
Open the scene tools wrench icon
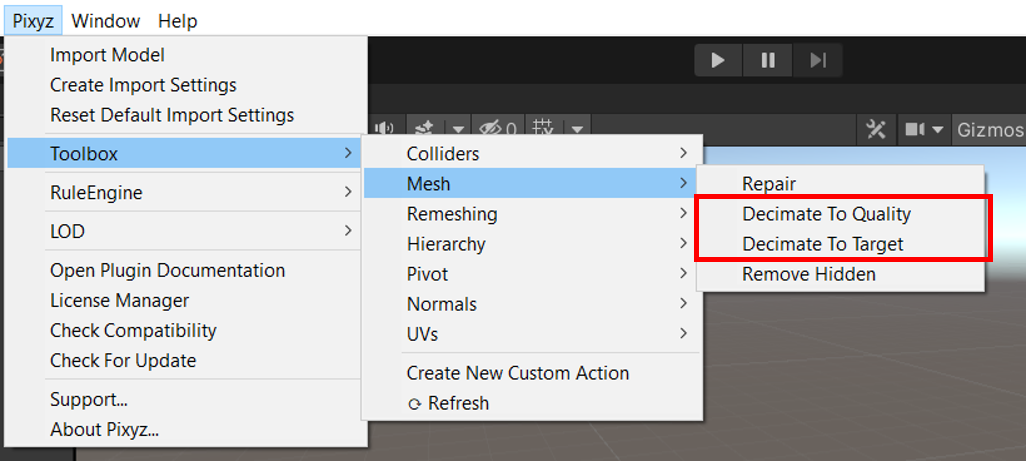click(876, 129)
